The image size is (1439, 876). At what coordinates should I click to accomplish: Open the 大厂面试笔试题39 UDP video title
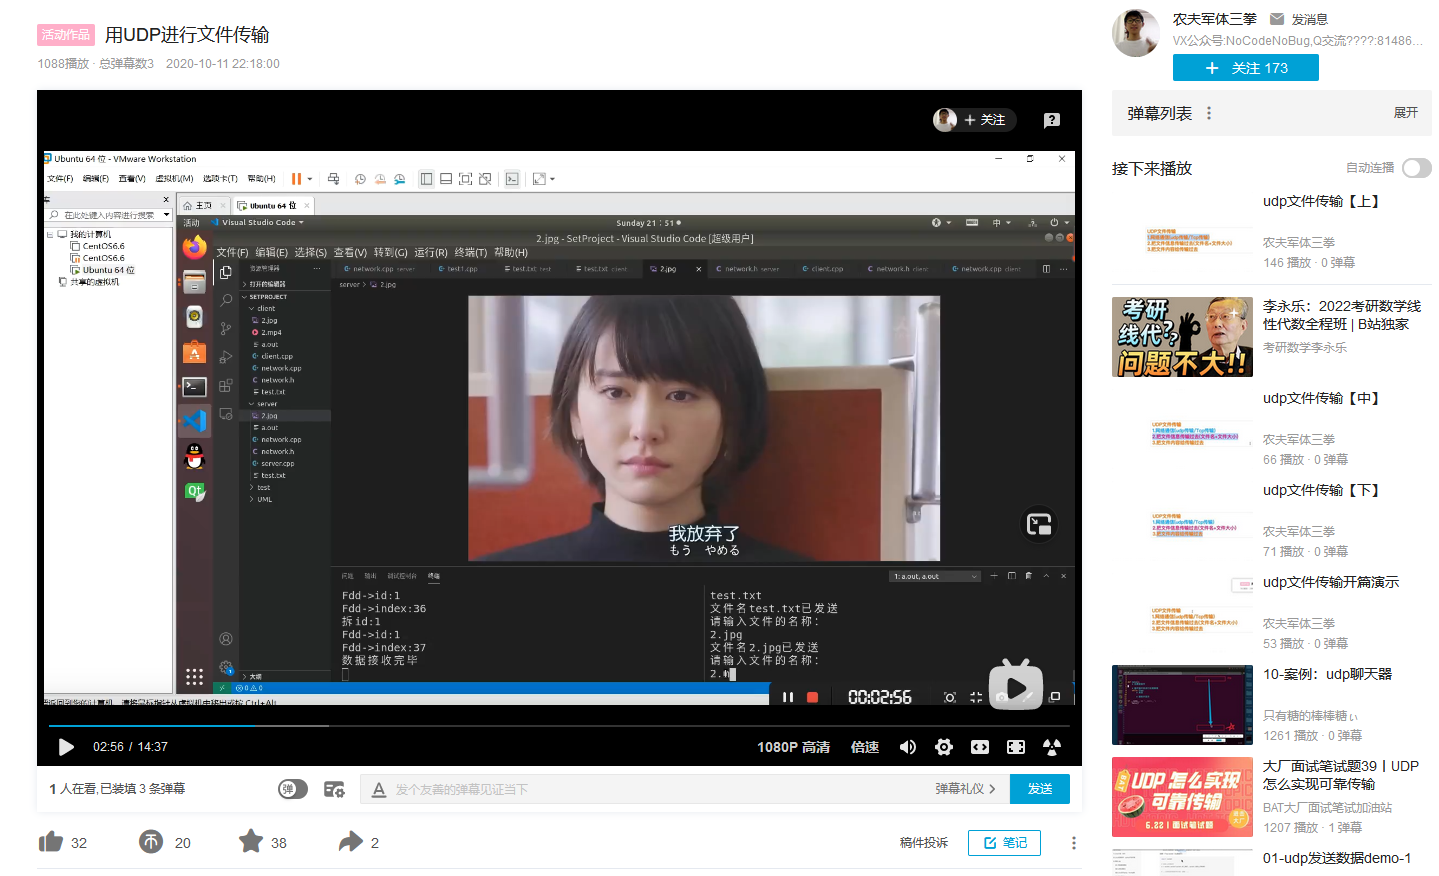[x=1341, y=775]
